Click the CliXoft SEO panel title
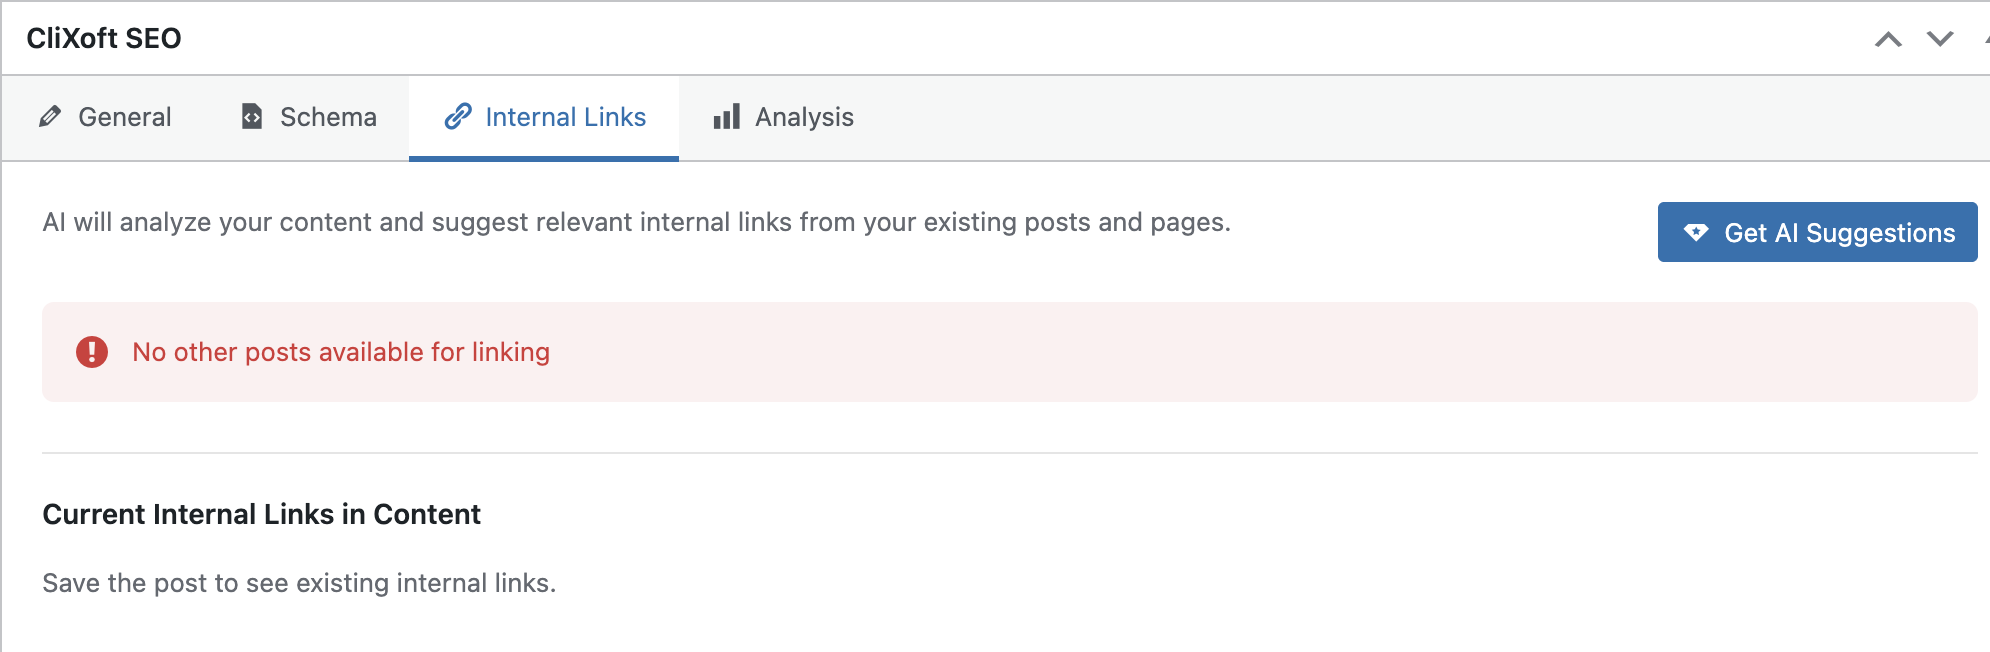This screenshot has height=652, width=1990. coord(104,38)
